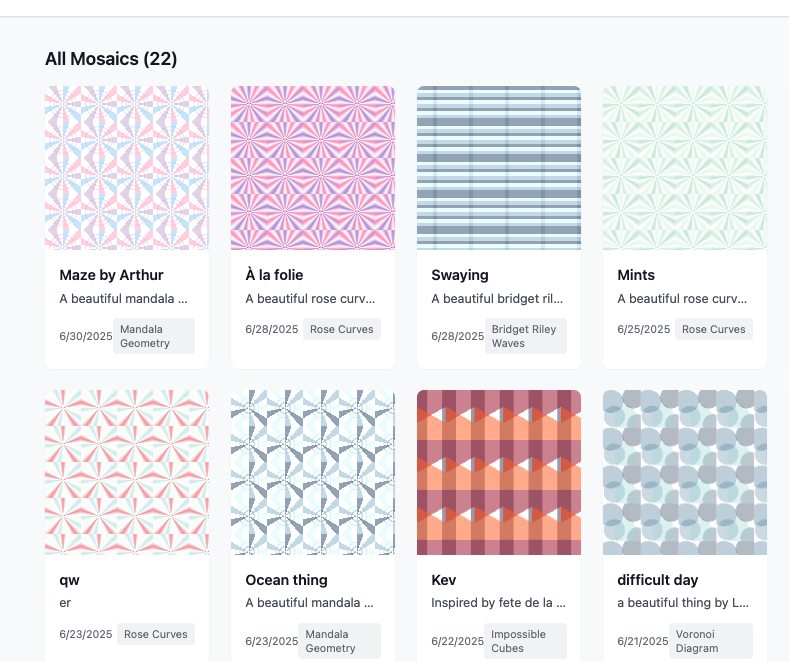Image resolution: width=789 pixels, height=662 pixels.
Task: Click description 'A beautiful mandala ...' under Ocean thing
Action: tap(309, 603)
